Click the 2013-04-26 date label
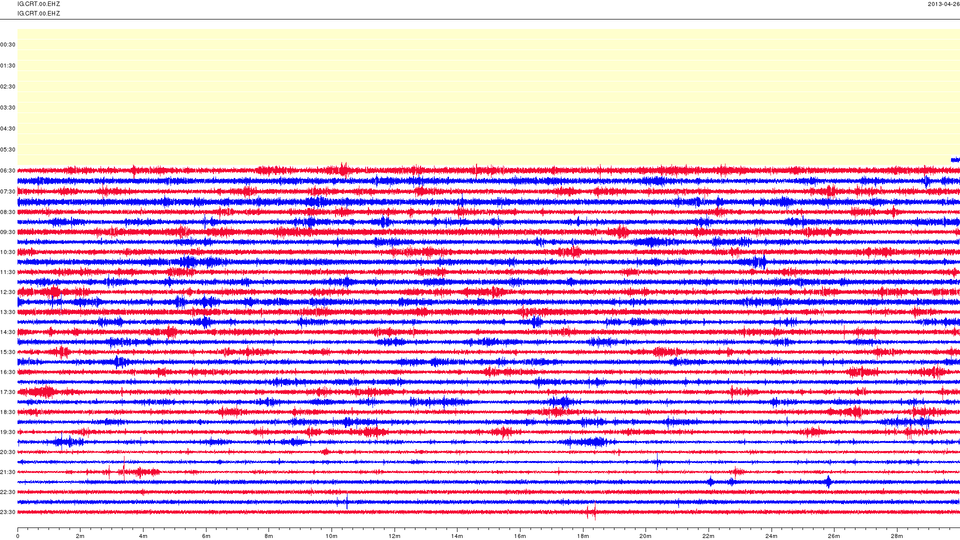The height and width of the screenshot is (540, 960). pyautogui.click(x=943, y=4)
